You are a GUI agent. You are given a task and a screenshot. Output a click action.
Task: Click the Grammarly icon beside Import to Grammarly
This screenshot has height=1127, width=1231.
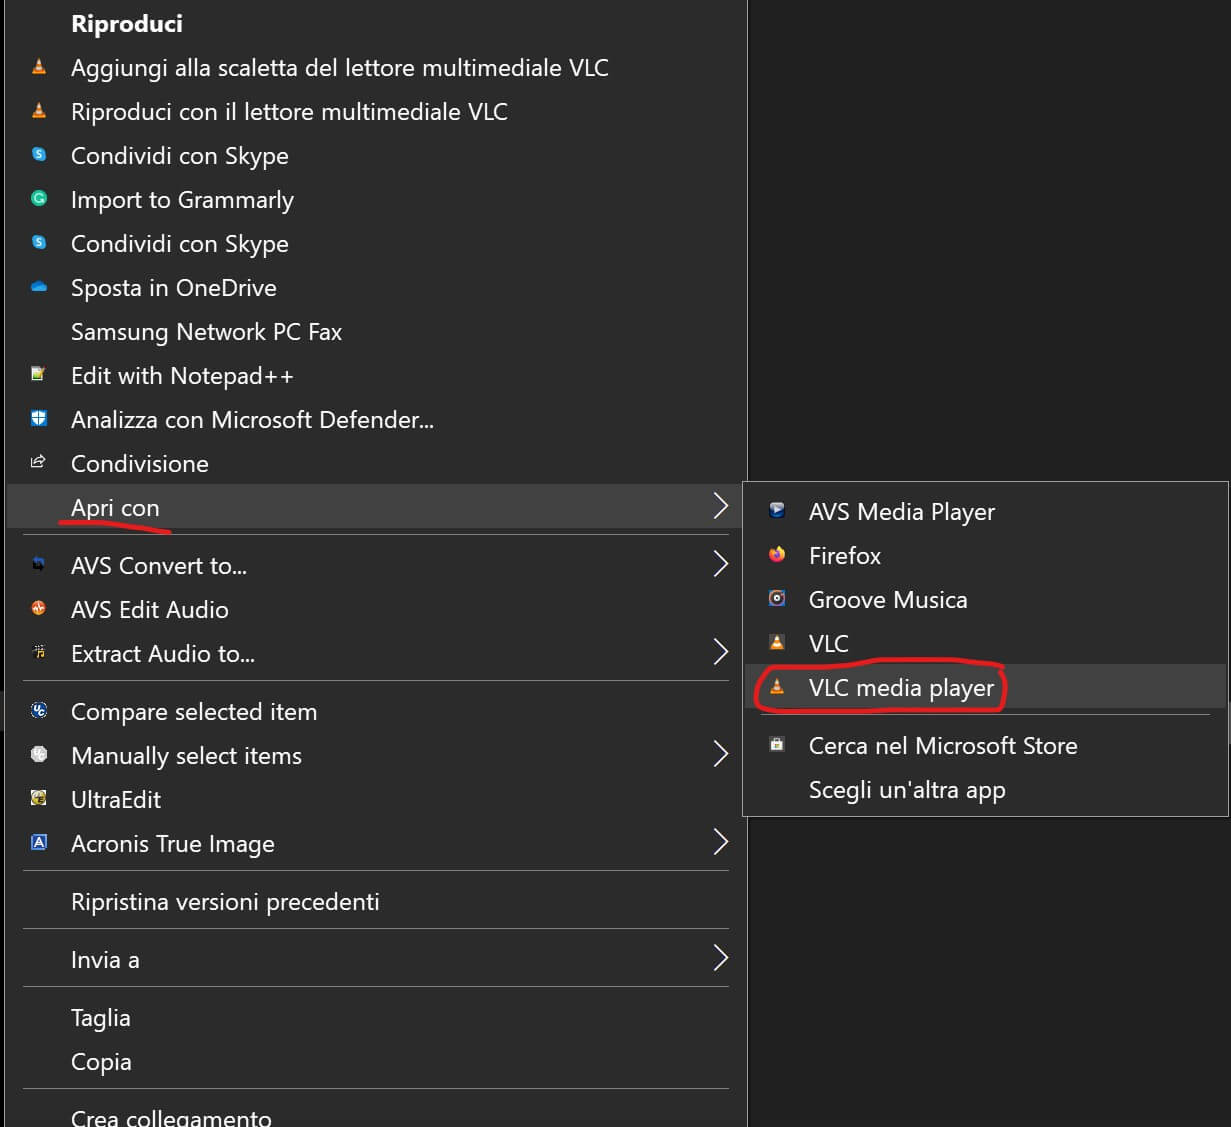tap(39, 199)
